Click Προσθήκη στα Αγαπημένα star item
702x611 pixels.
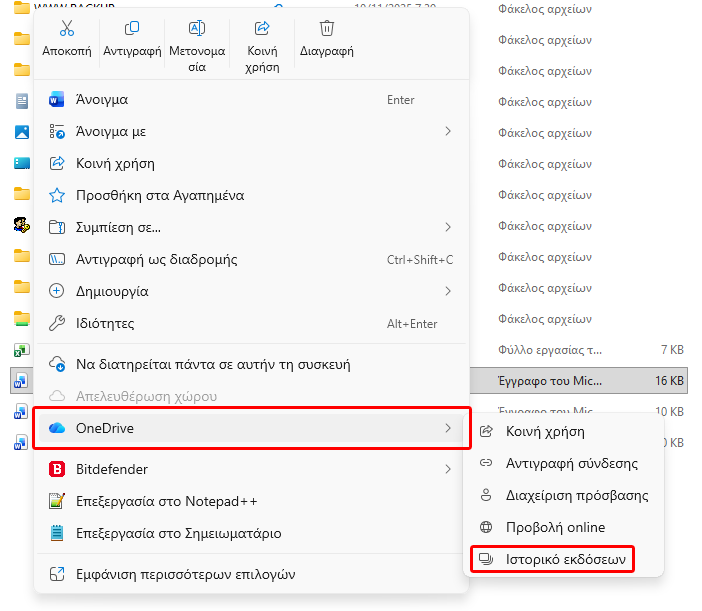160,195
